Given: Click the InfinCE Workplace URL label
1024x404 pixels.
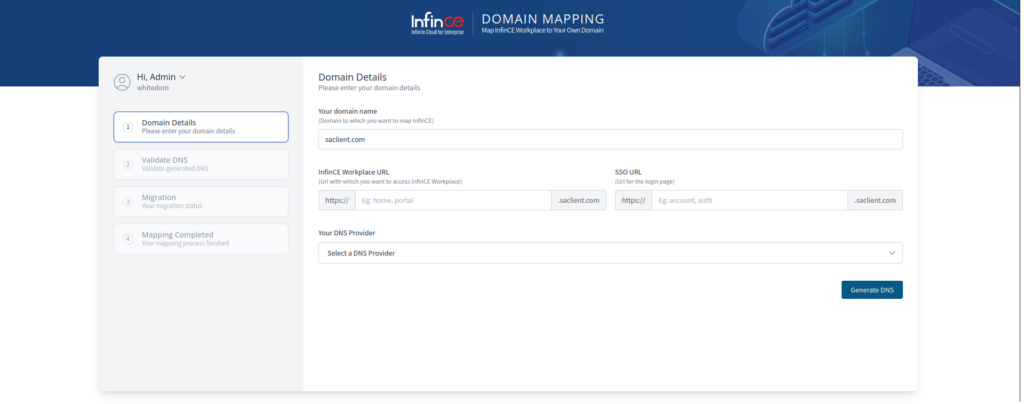Looking at the screenshot, I should tap(354, 172).
